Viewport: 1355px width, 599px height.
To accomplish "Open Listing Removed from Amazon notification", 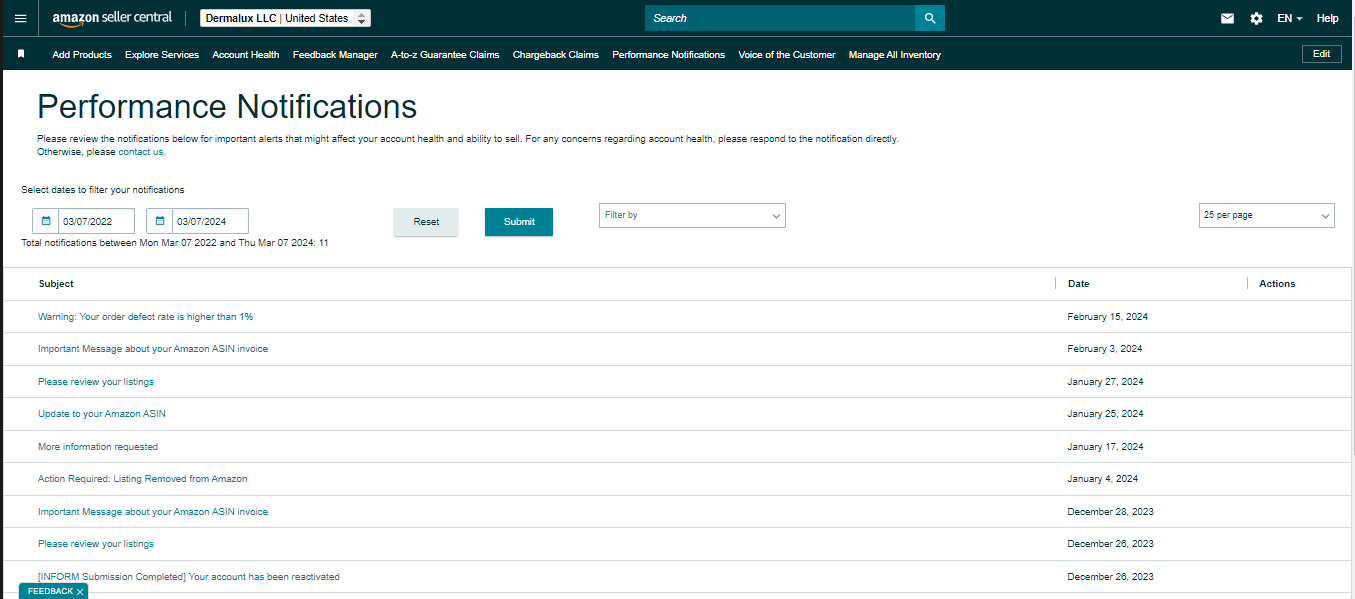I will (x=142, y=479).
